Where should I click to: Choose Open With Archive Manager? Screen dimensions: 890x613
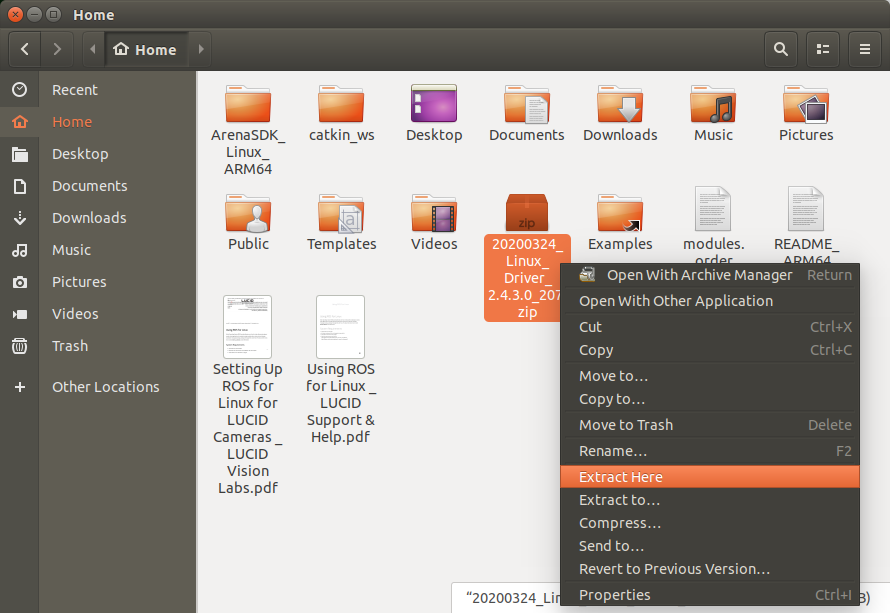click(699, 275)
